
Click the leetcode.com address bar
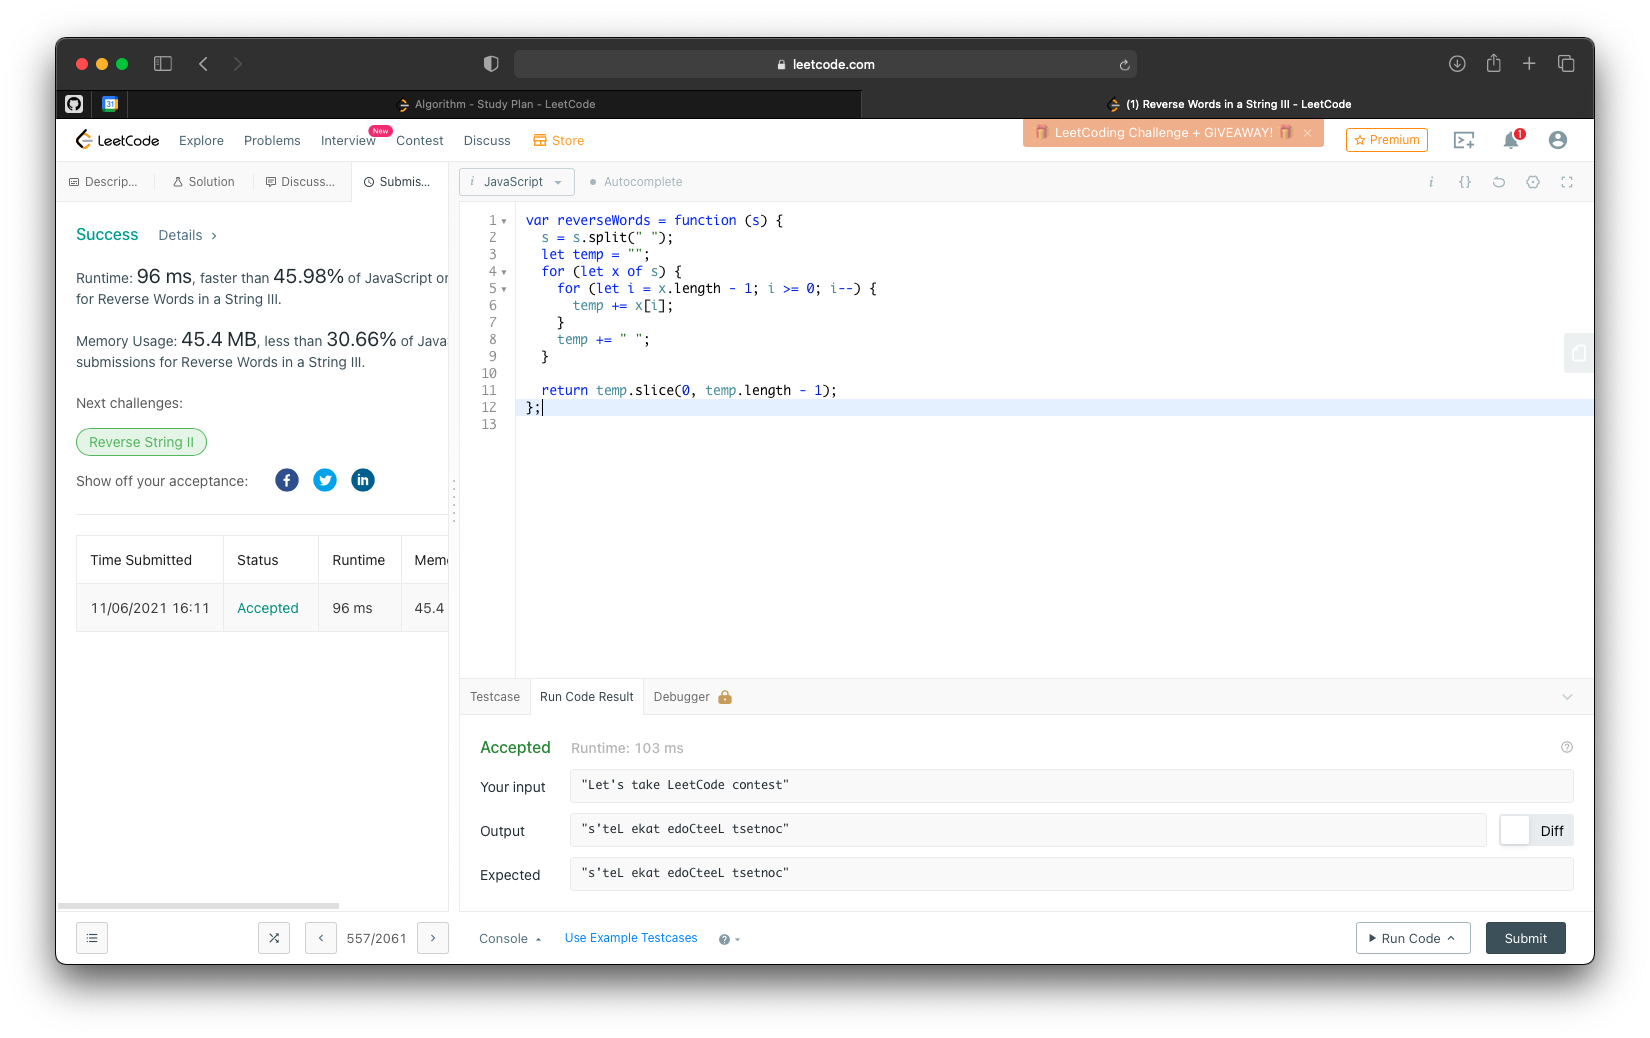825,64
